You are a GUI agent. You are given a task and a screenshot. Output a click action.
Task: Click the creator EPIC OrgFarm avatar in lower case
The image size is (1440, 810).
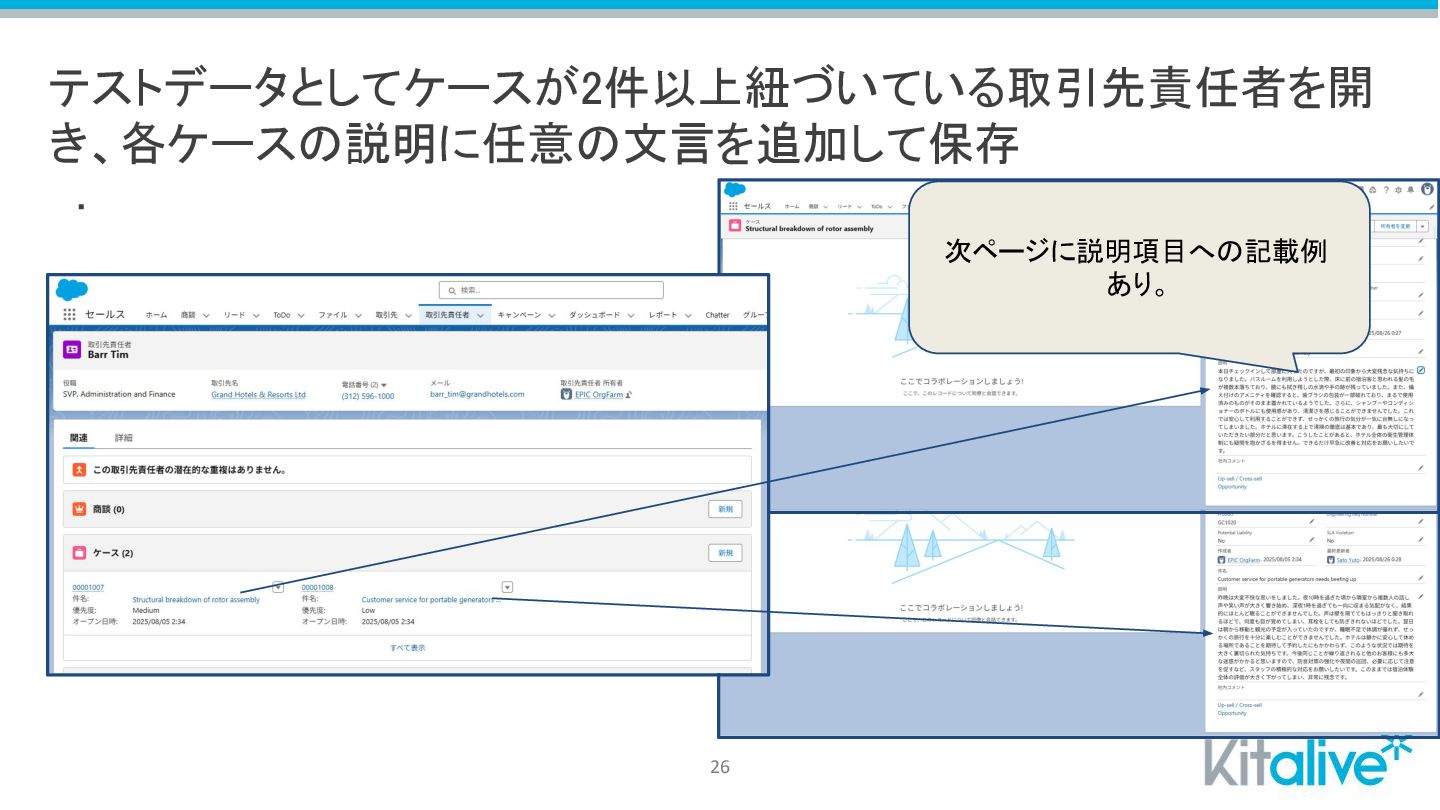pos(1222,559)
